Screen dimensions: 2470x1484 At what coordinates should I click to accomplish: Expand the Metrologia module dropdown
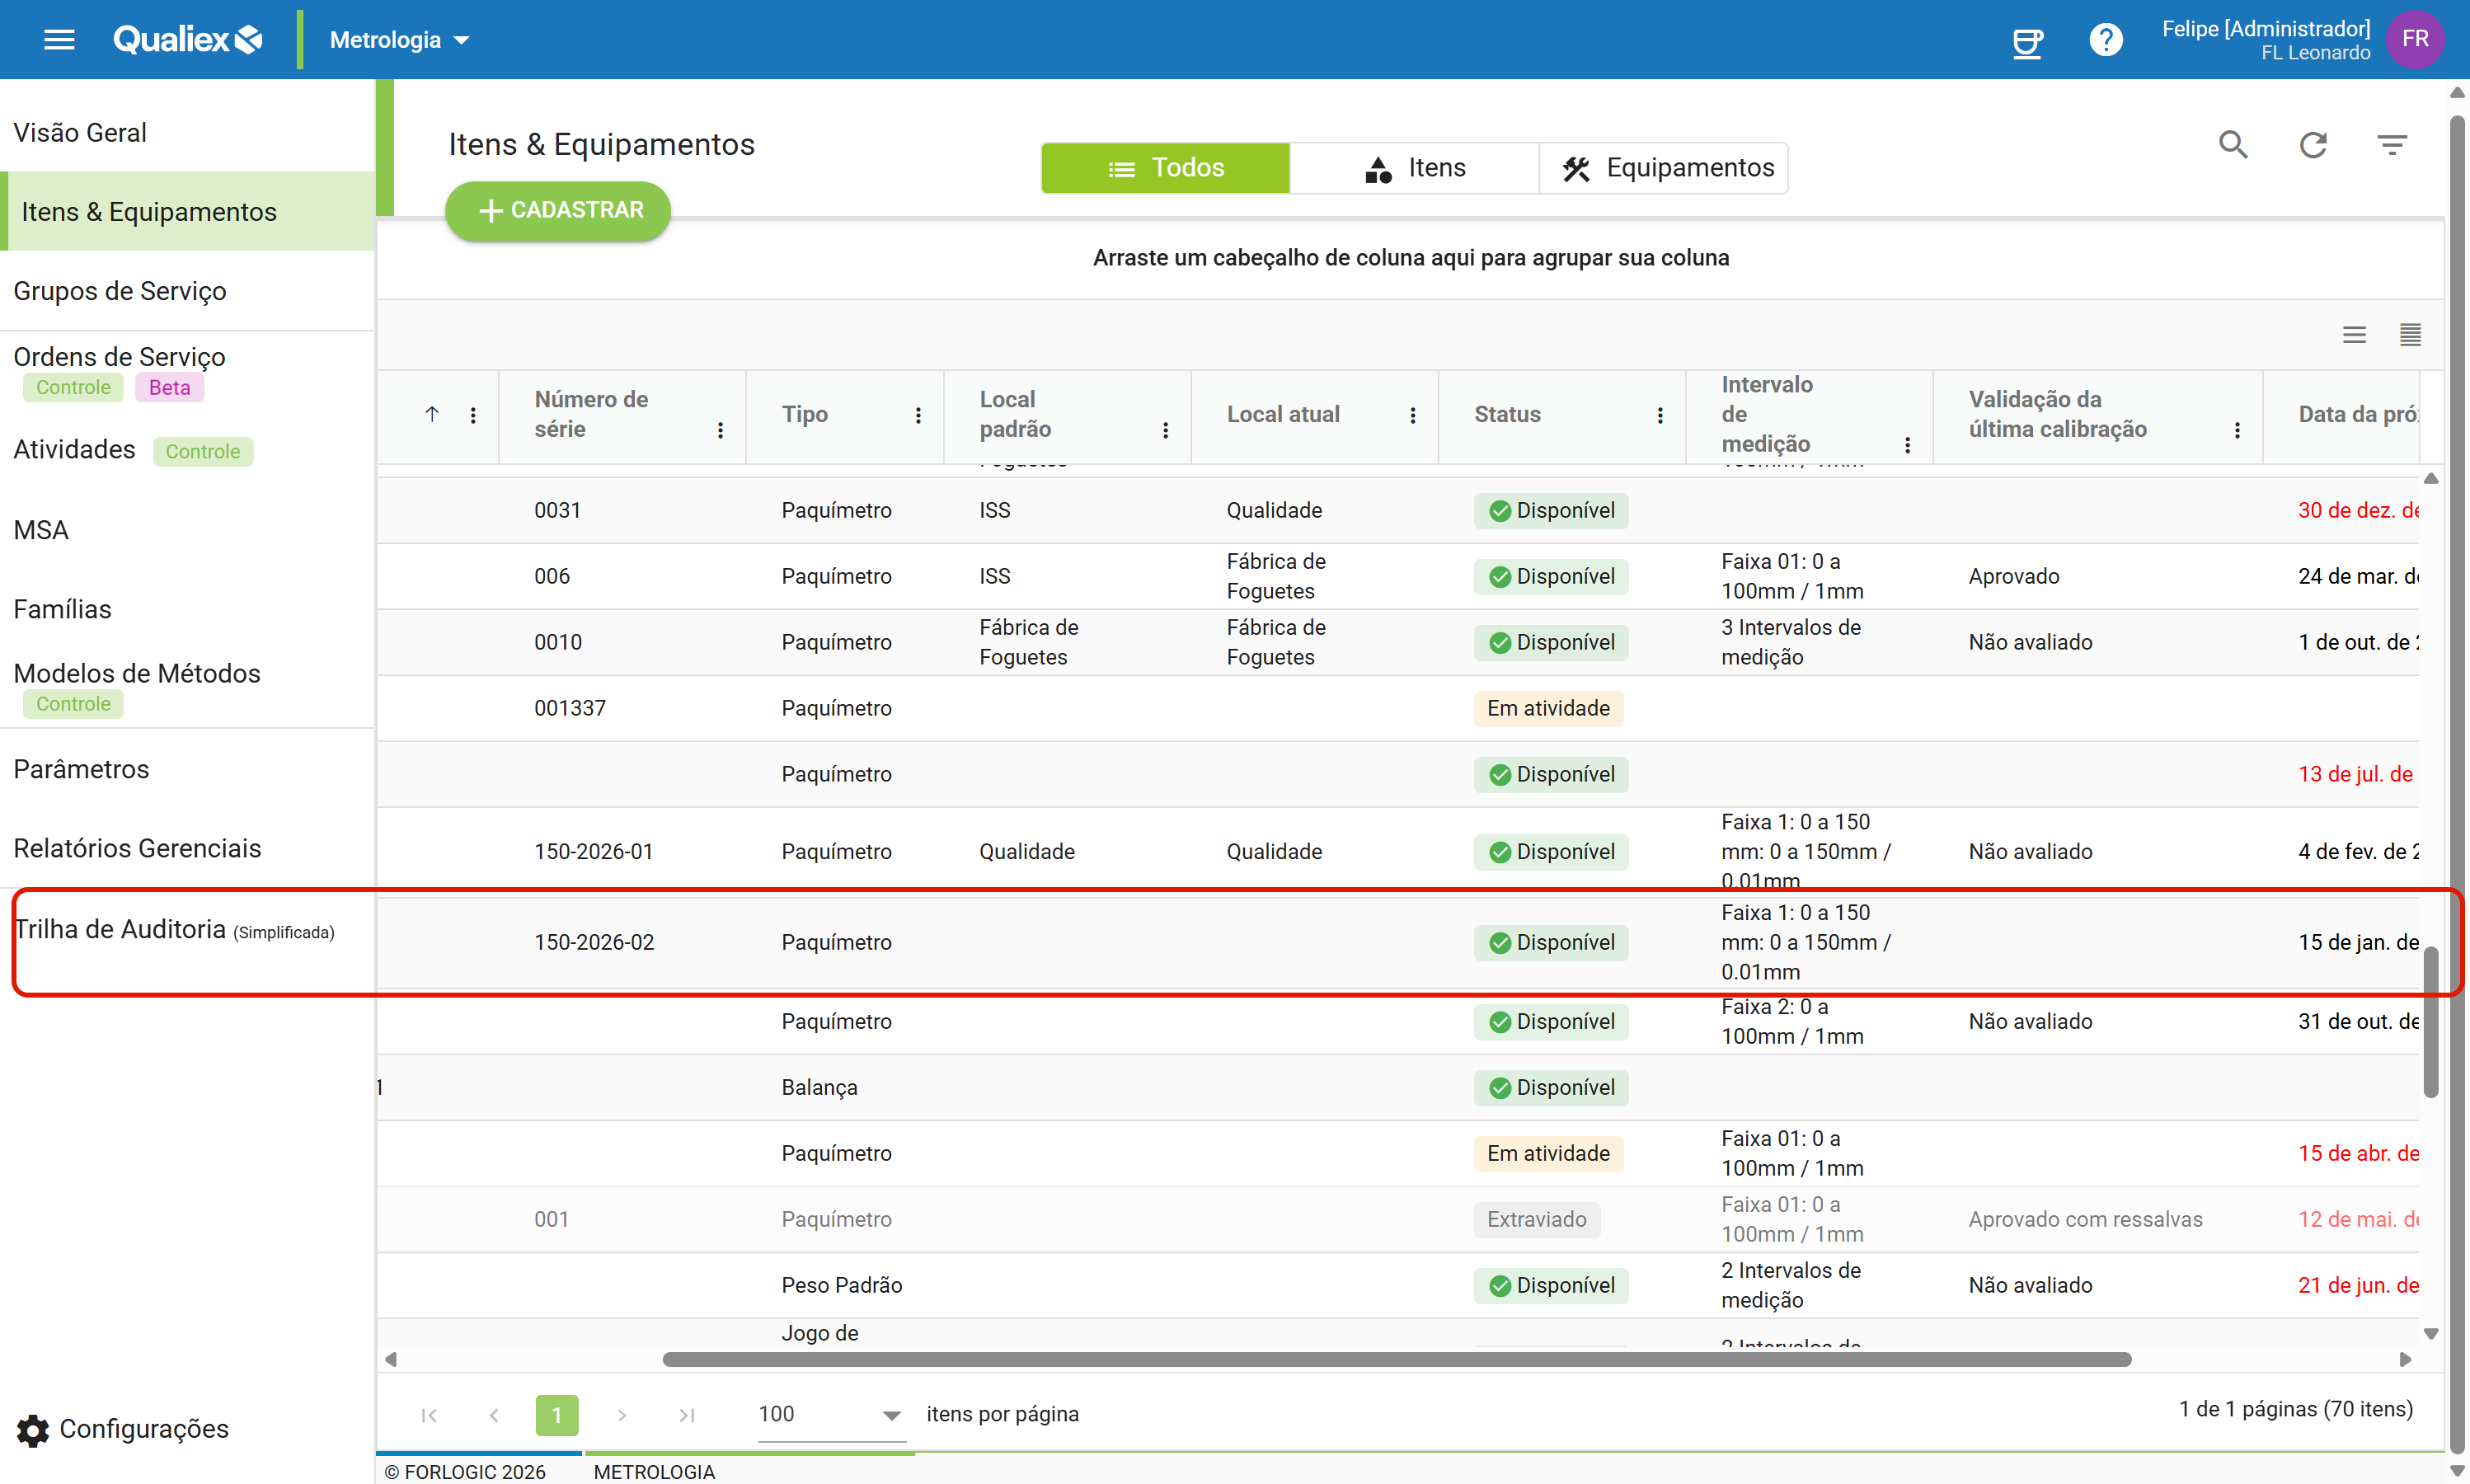click(x=399, y=40)
